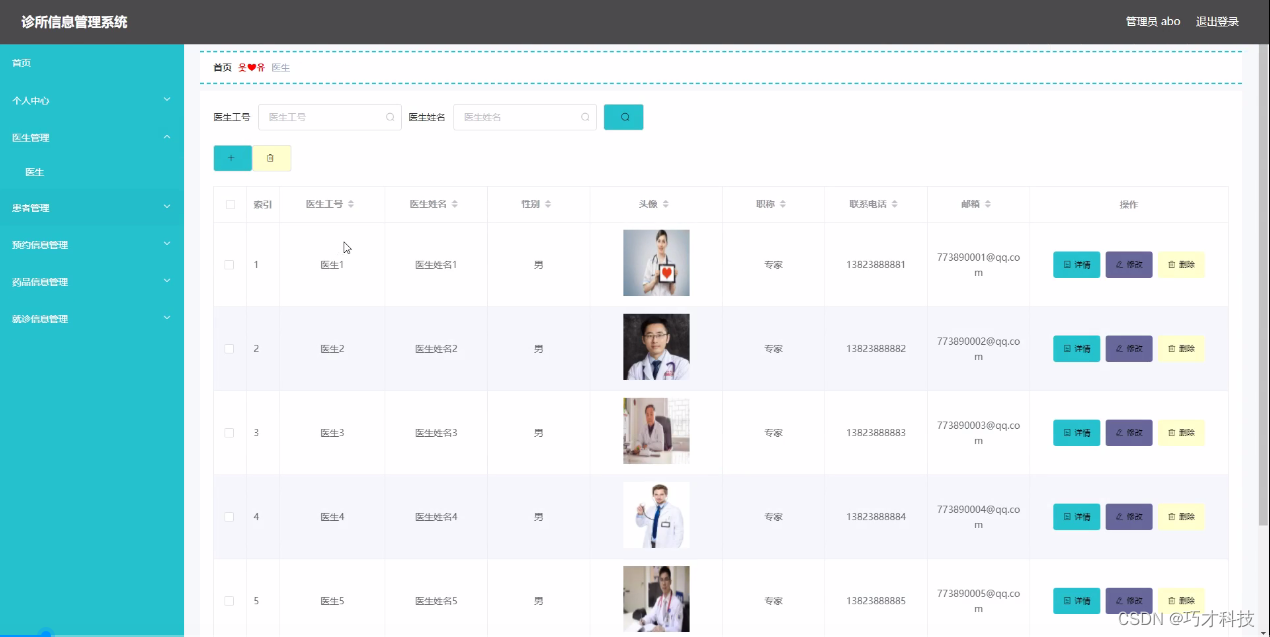This screenshot has height=637, width=1270.
Task: Click the avatar photo of 医生2
Action: 656,347
